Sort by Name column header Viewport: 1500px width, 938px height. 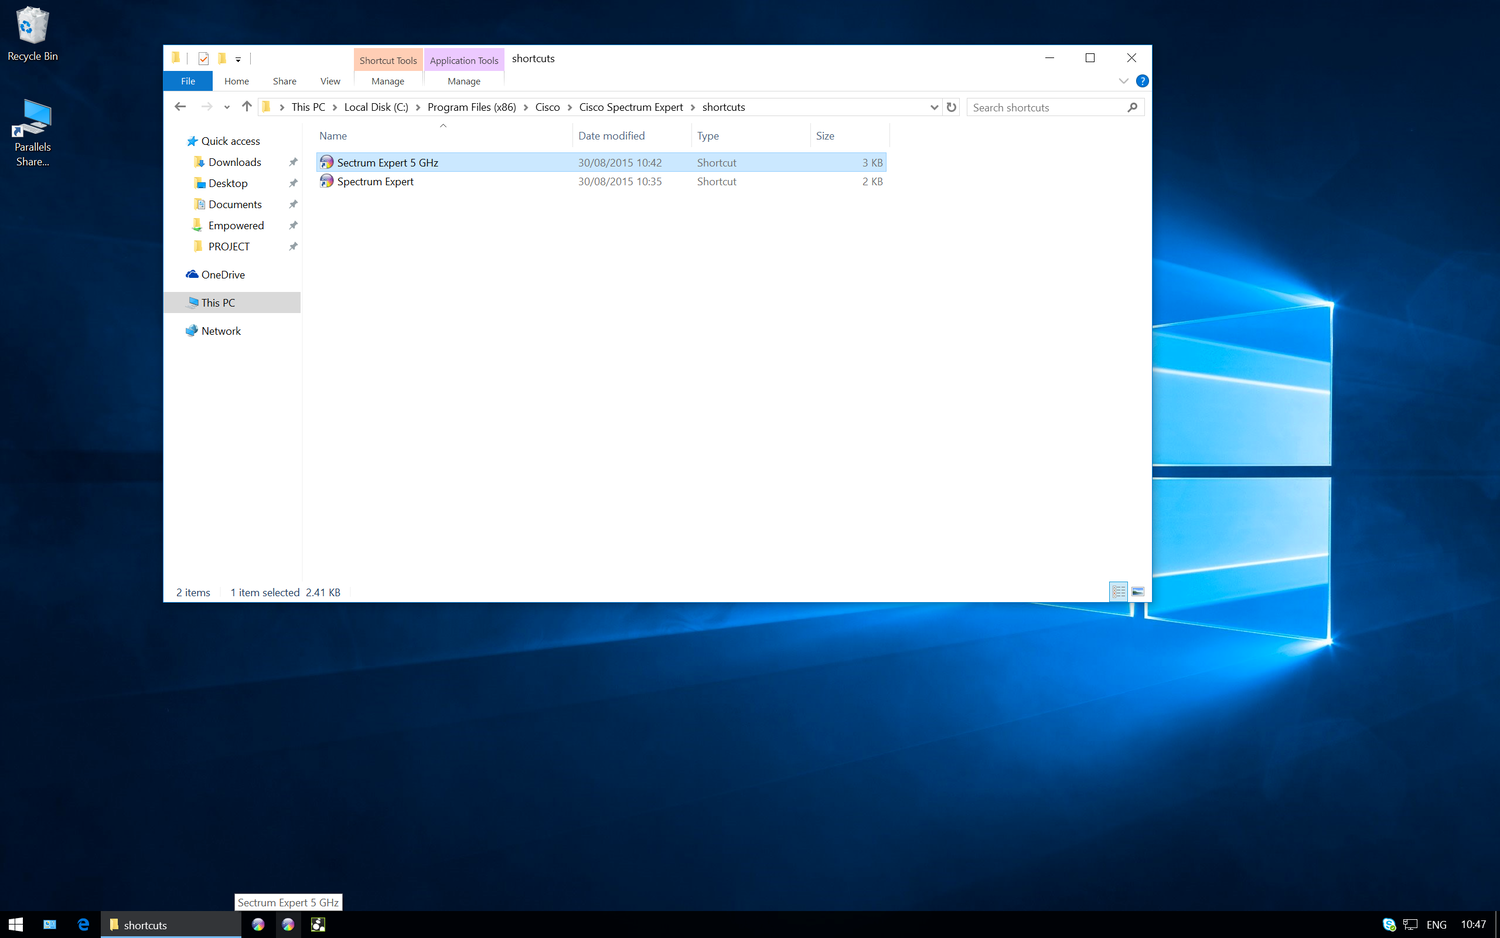click(443, 136)
